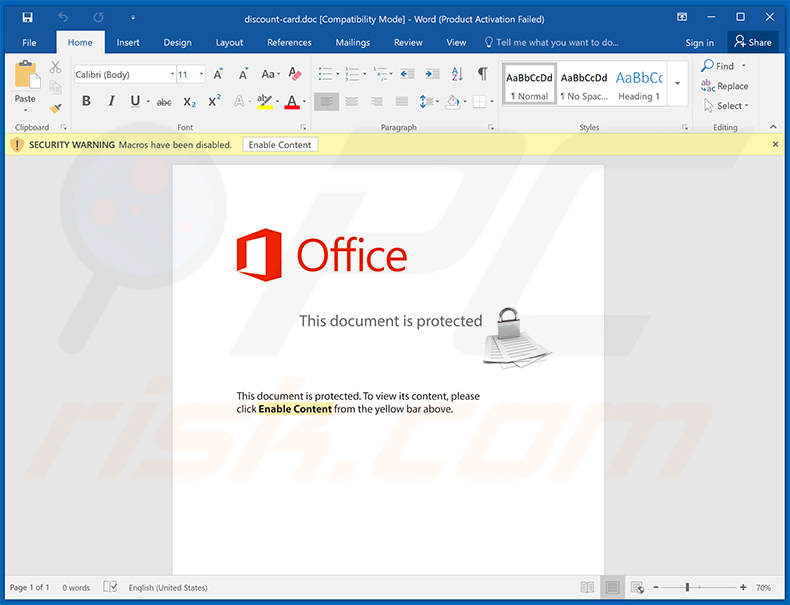Viewport: 790px width, 605px height.
Task: Toggle underline formatting
Action: [135, 101]
